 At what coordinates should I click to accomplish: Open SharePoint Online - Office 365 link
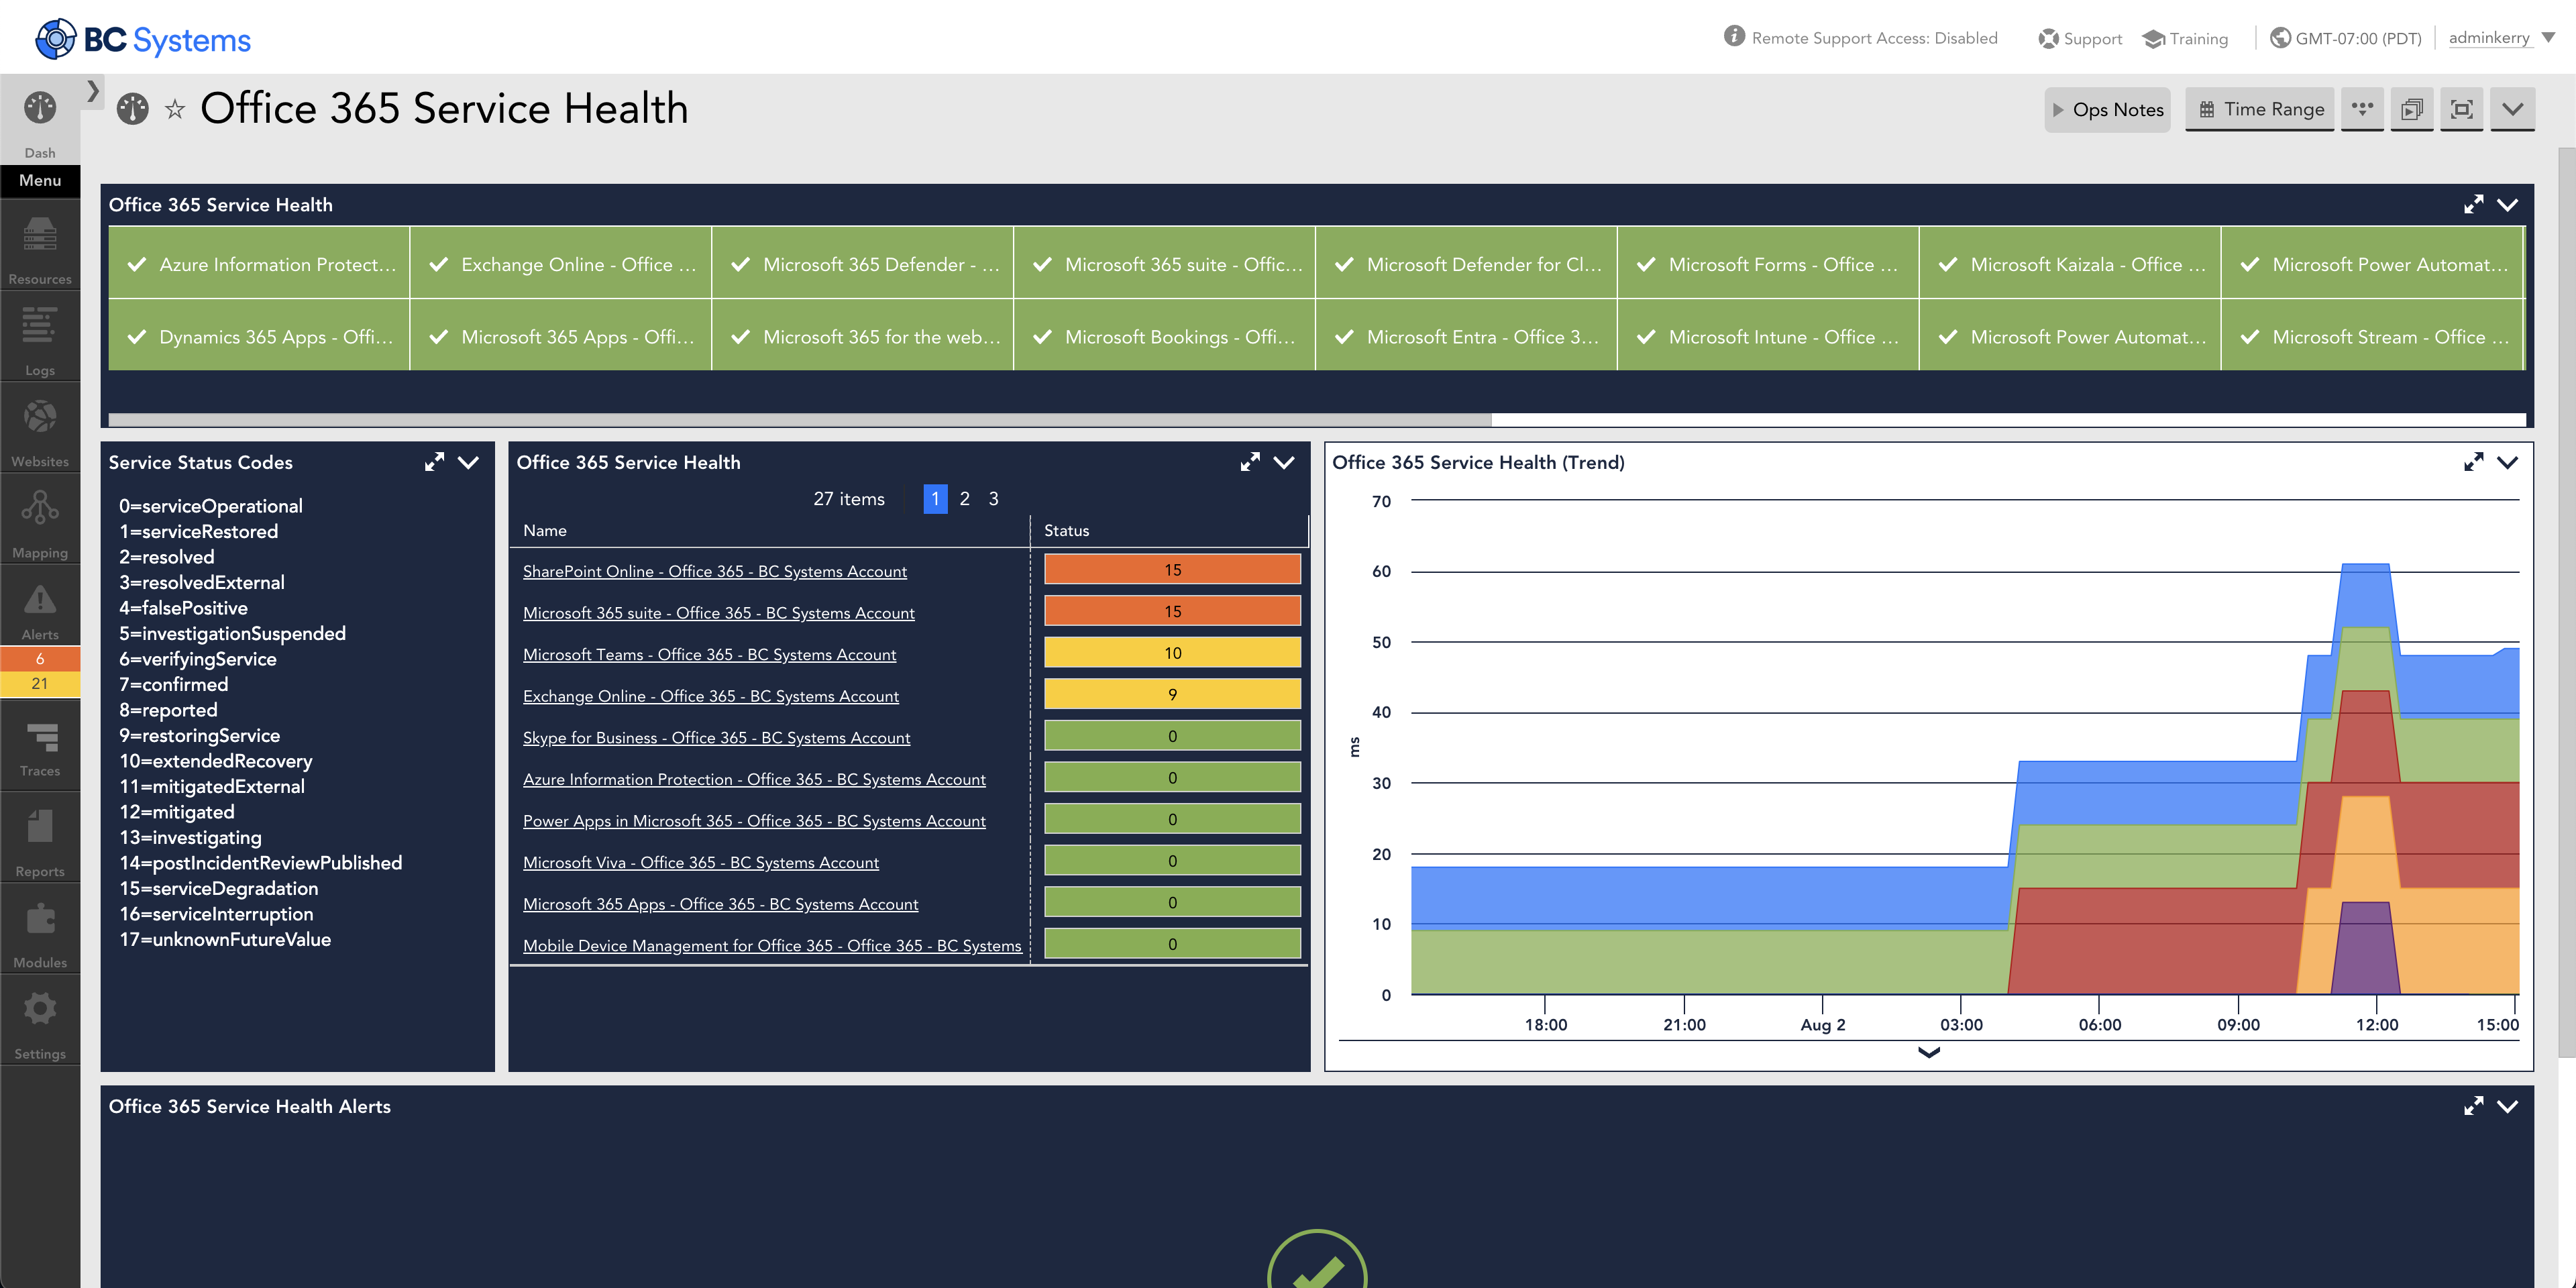tap(715, 571)
